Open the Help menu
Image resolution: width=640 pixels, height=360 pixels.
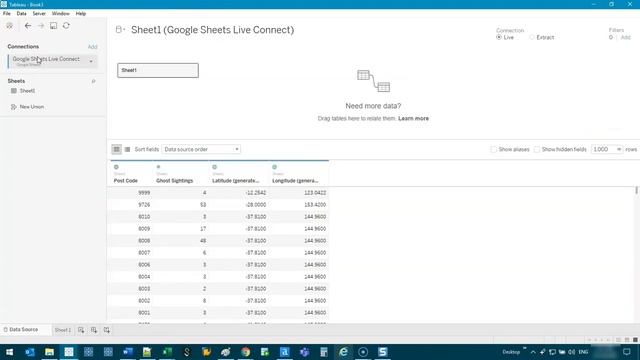pyautogui.click(x=81, y=13)
